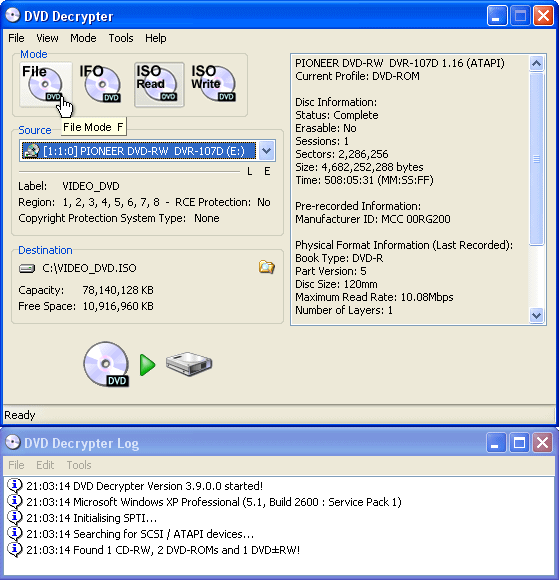
Task: Open the File menu in the Log window
Action: tap(16, 465)
